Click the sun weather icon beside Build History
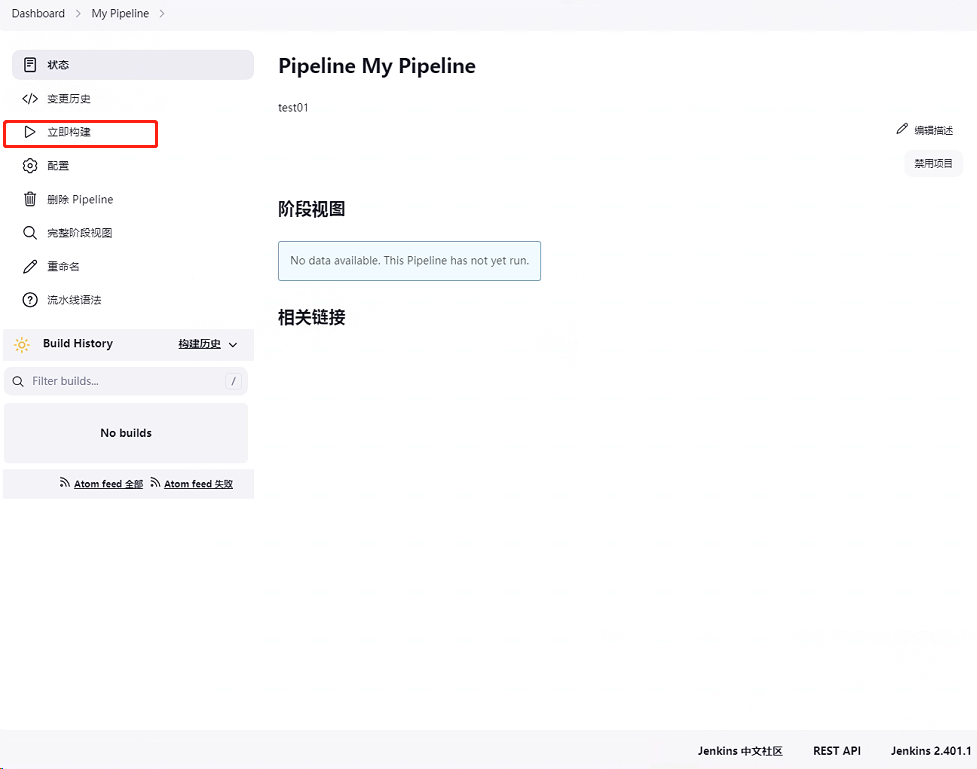 22,345
